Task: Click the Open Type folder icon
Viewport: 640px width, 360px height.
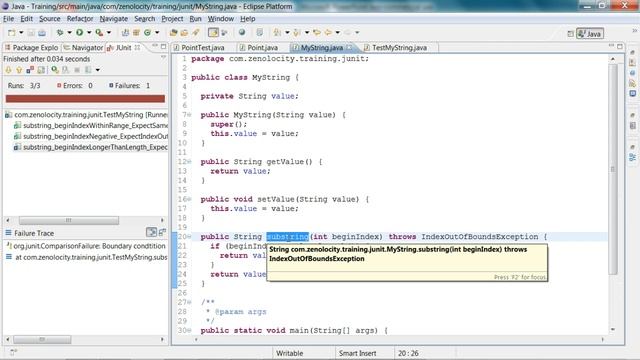Action: (173, 33)
